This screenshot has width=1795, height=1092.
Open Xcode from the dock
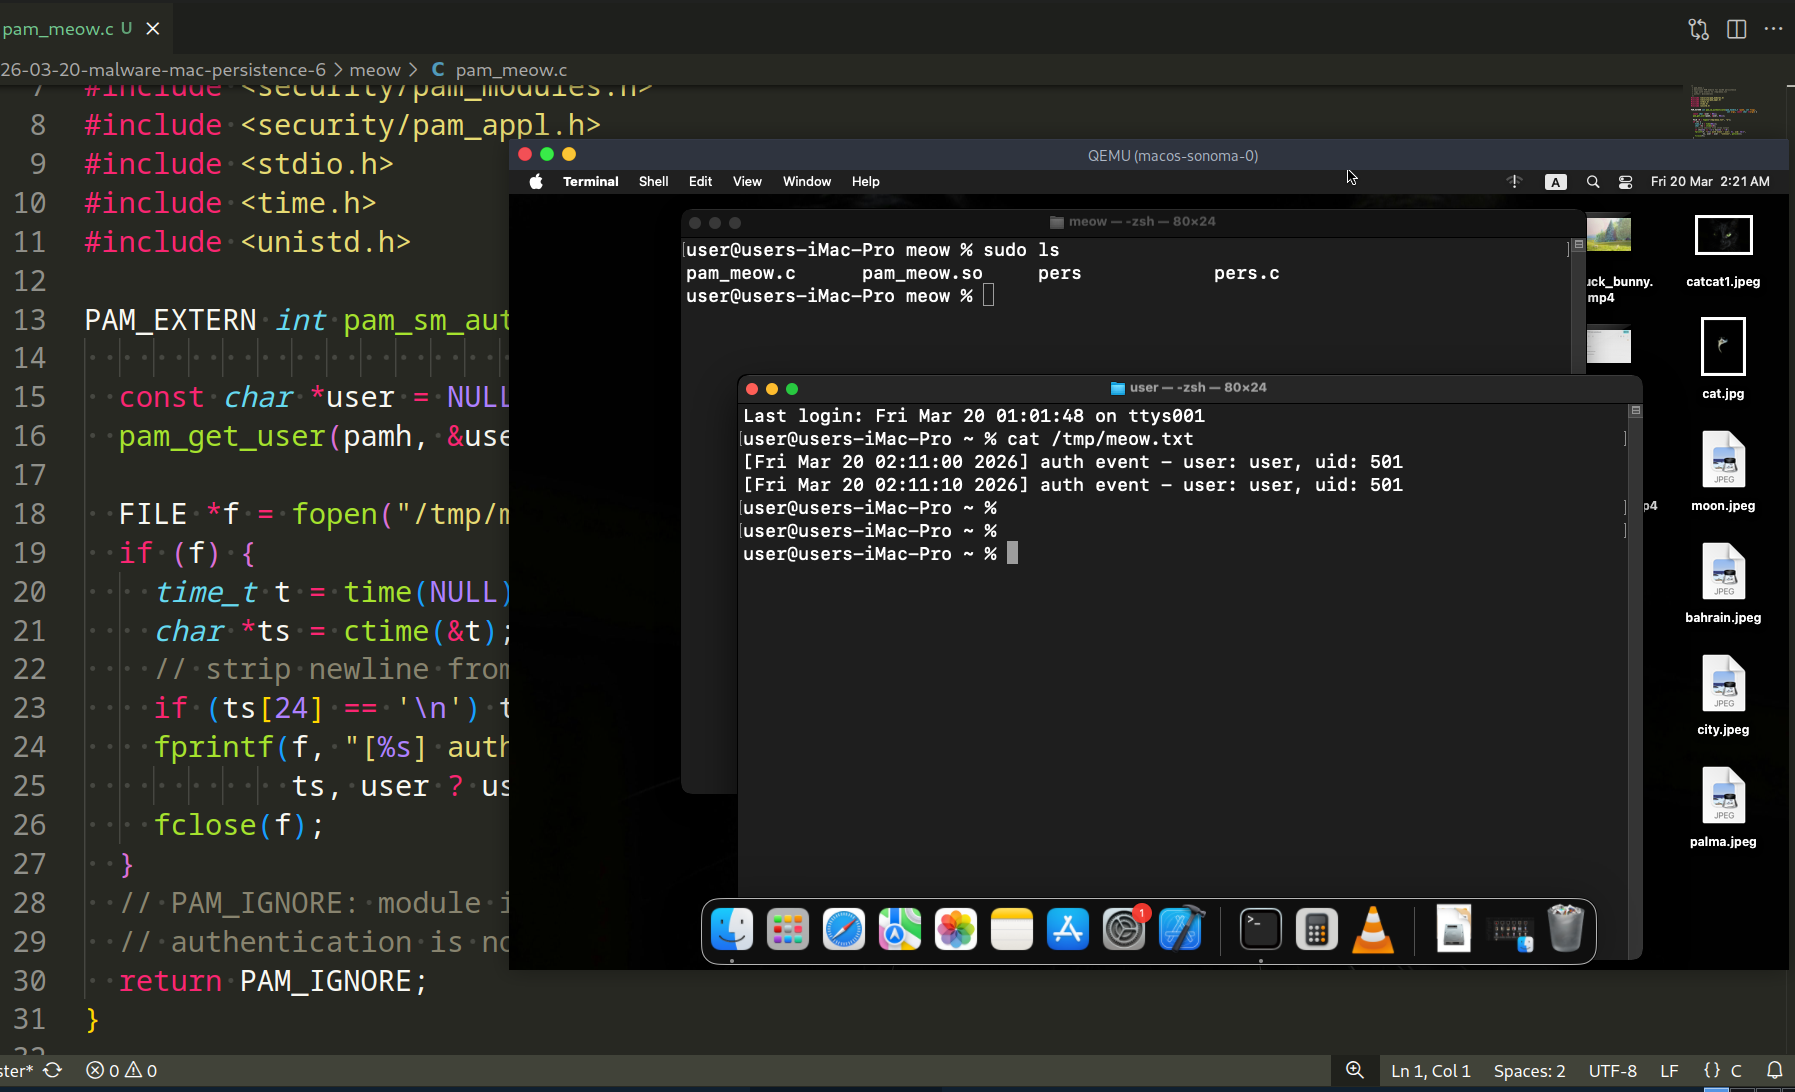[1180, 929]
